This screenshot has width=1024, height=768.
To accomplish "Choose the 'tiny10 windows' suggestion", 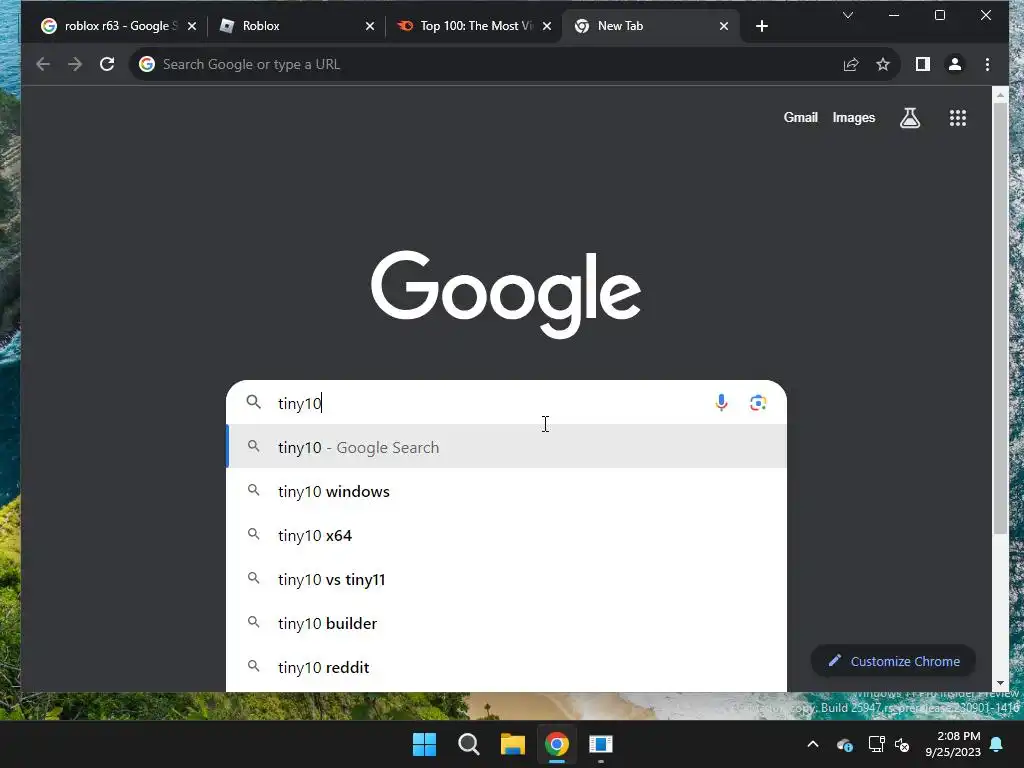I will [507, 491].
